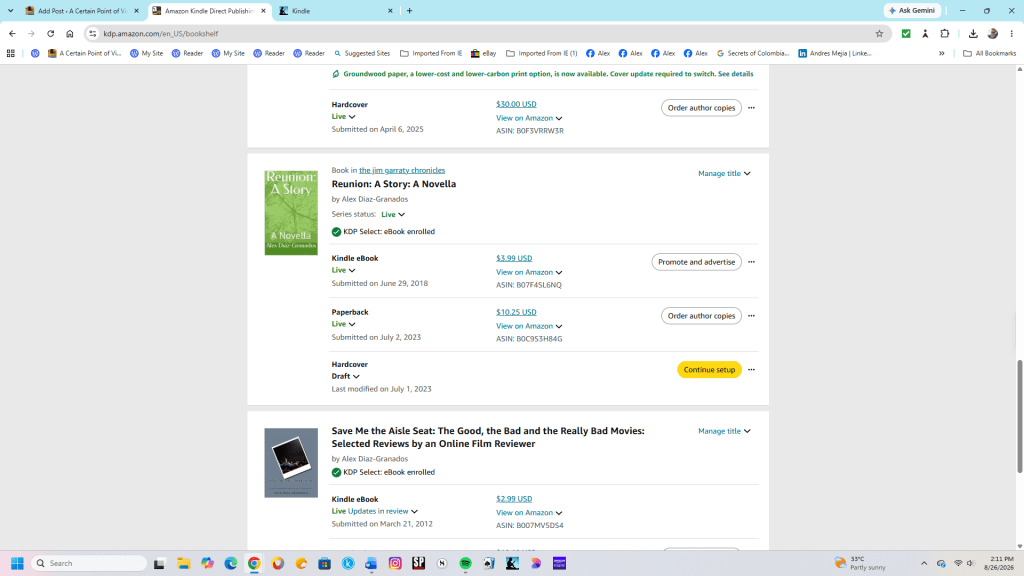Image resolution: width=1024 pixels, height=576 pixels.
Task: Click Order author copies for Reunion Paperback
Action: click(x=701, y=316)
